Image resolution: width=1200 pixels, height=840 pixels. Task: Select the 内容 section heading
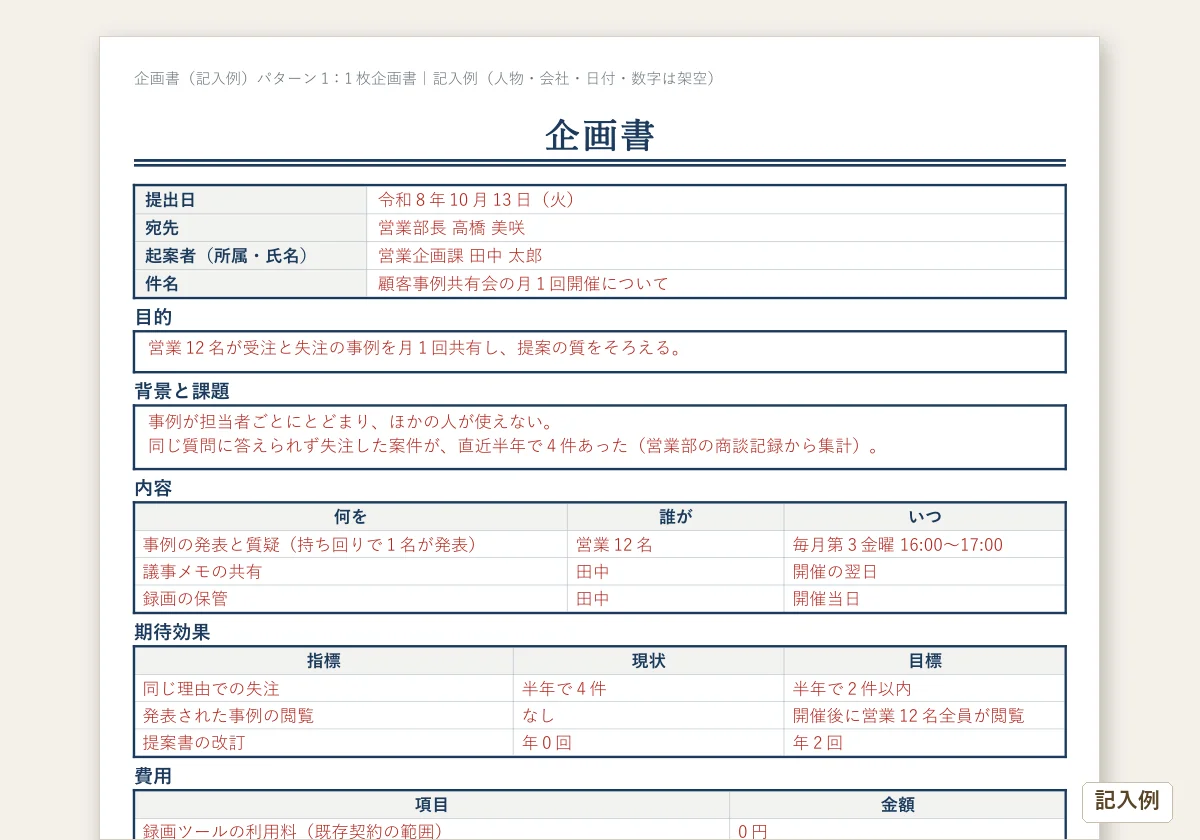click(153, 488)
